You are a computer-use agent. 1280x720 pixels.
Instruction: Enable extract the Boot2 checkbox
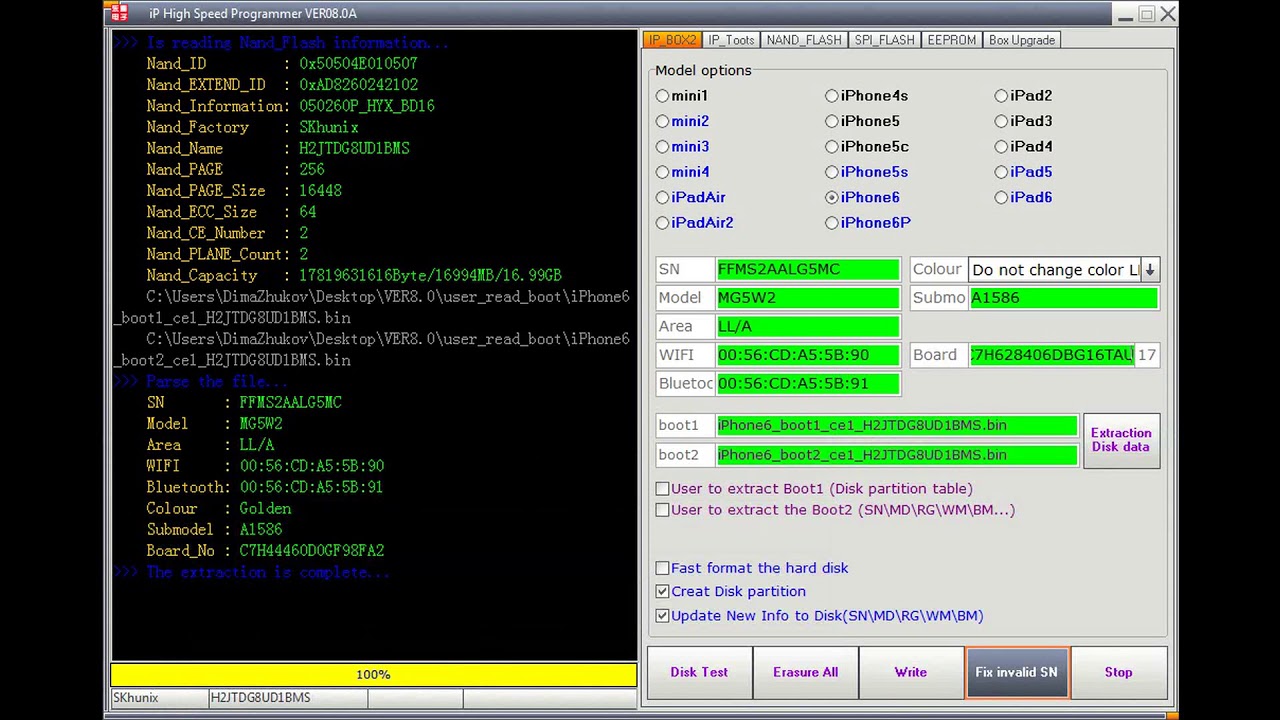coord(662,510)
